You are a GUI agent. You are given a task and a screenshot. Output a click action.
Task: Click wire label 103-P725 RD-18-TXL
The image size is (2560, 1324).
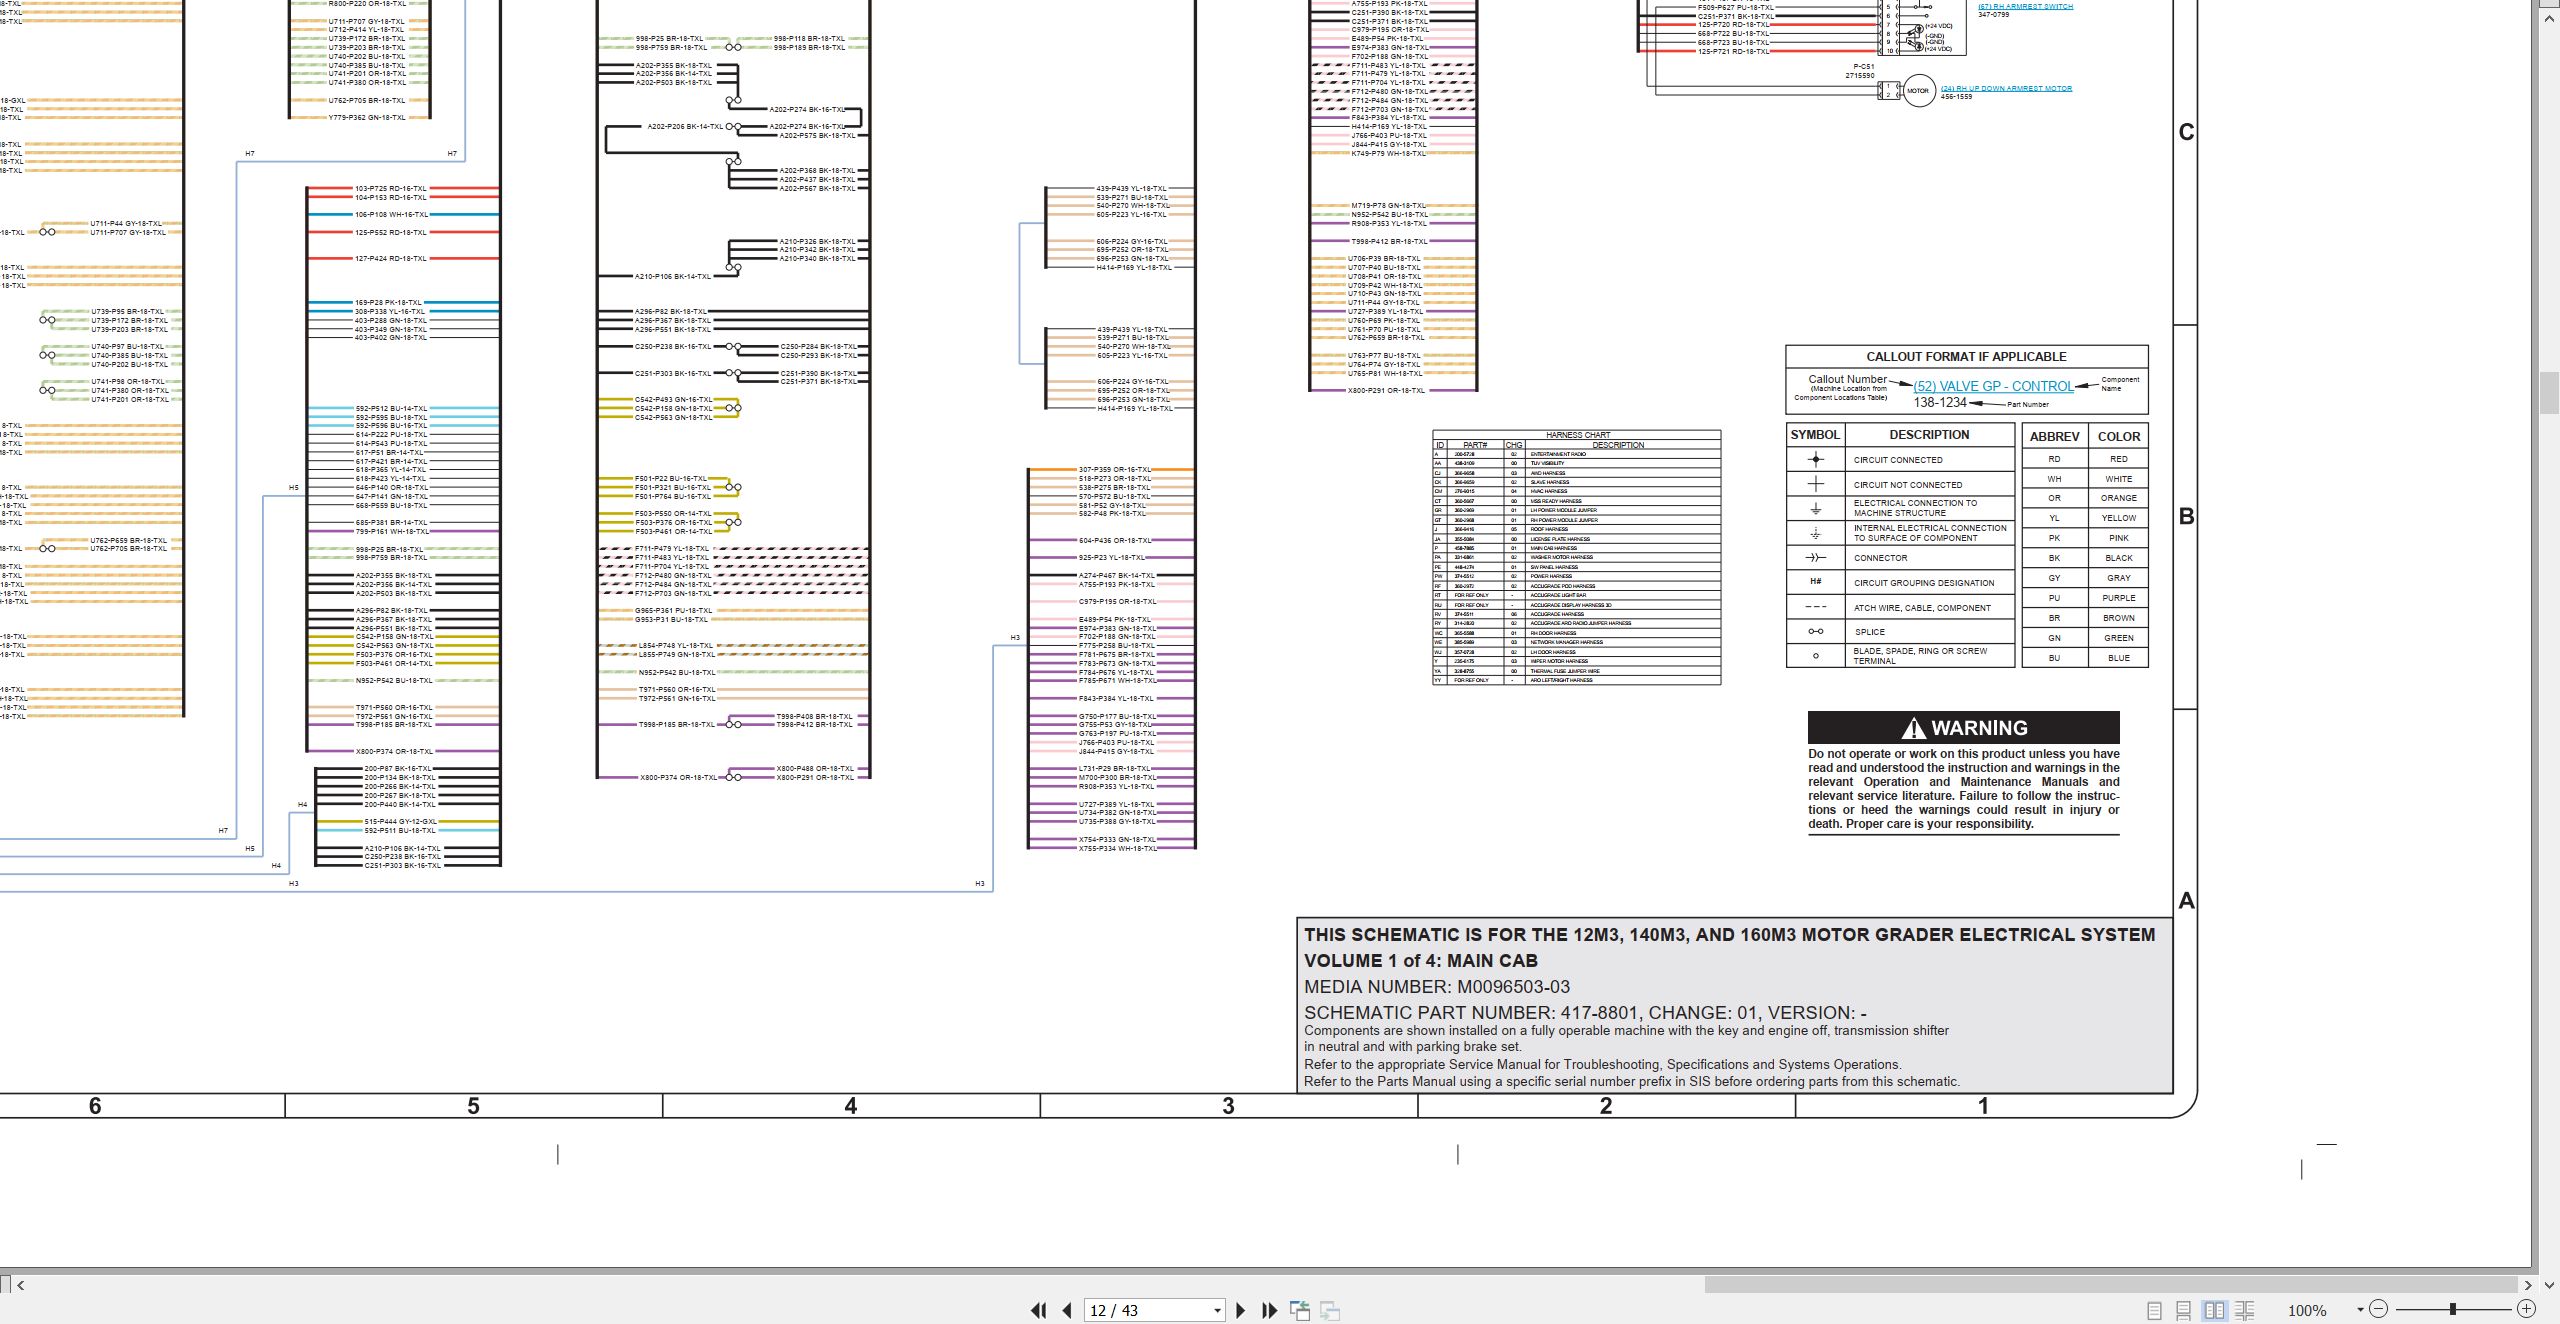pos(390,188)
